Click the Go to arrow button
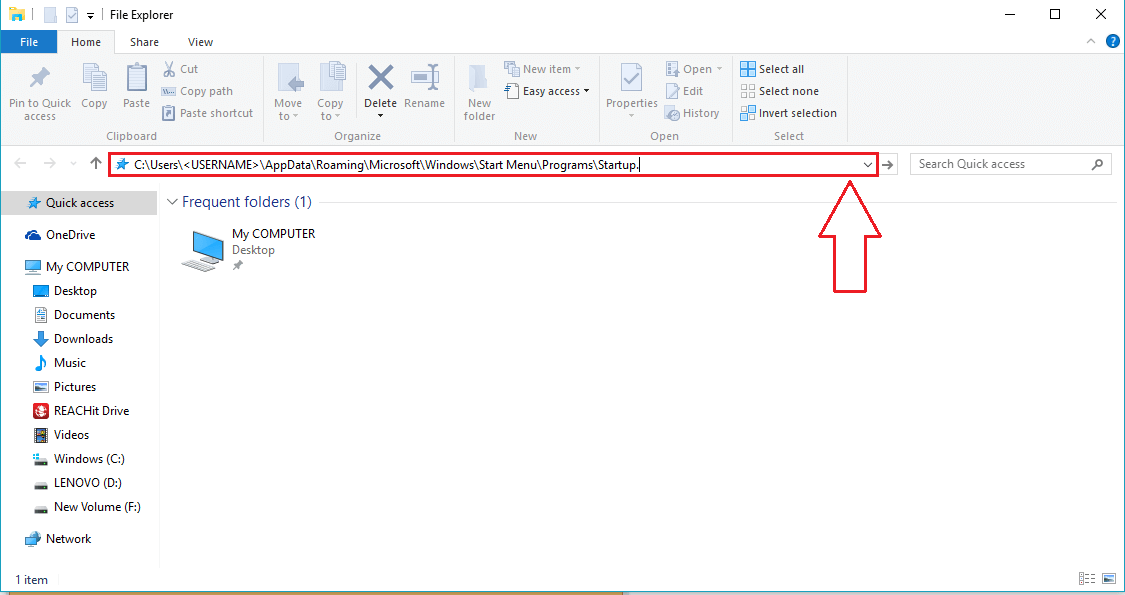The width and height of the screenshot is (1125, 595). [888, 164]
